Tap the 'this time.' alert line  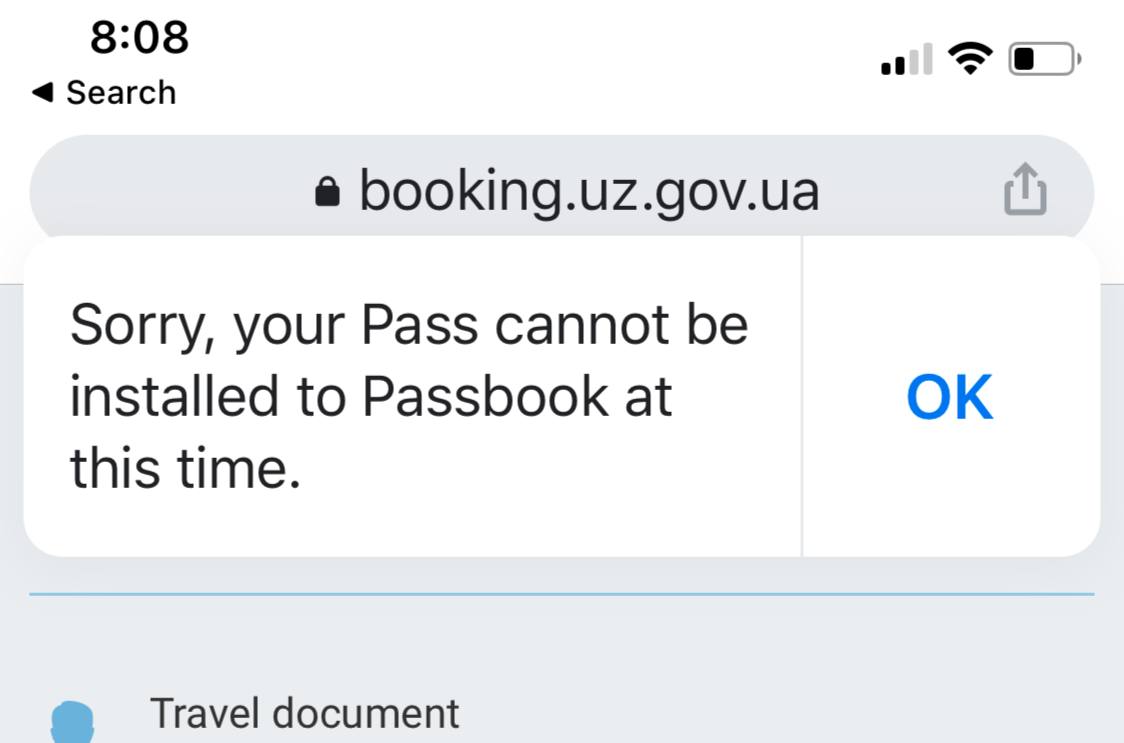click(x=185, y=468)
